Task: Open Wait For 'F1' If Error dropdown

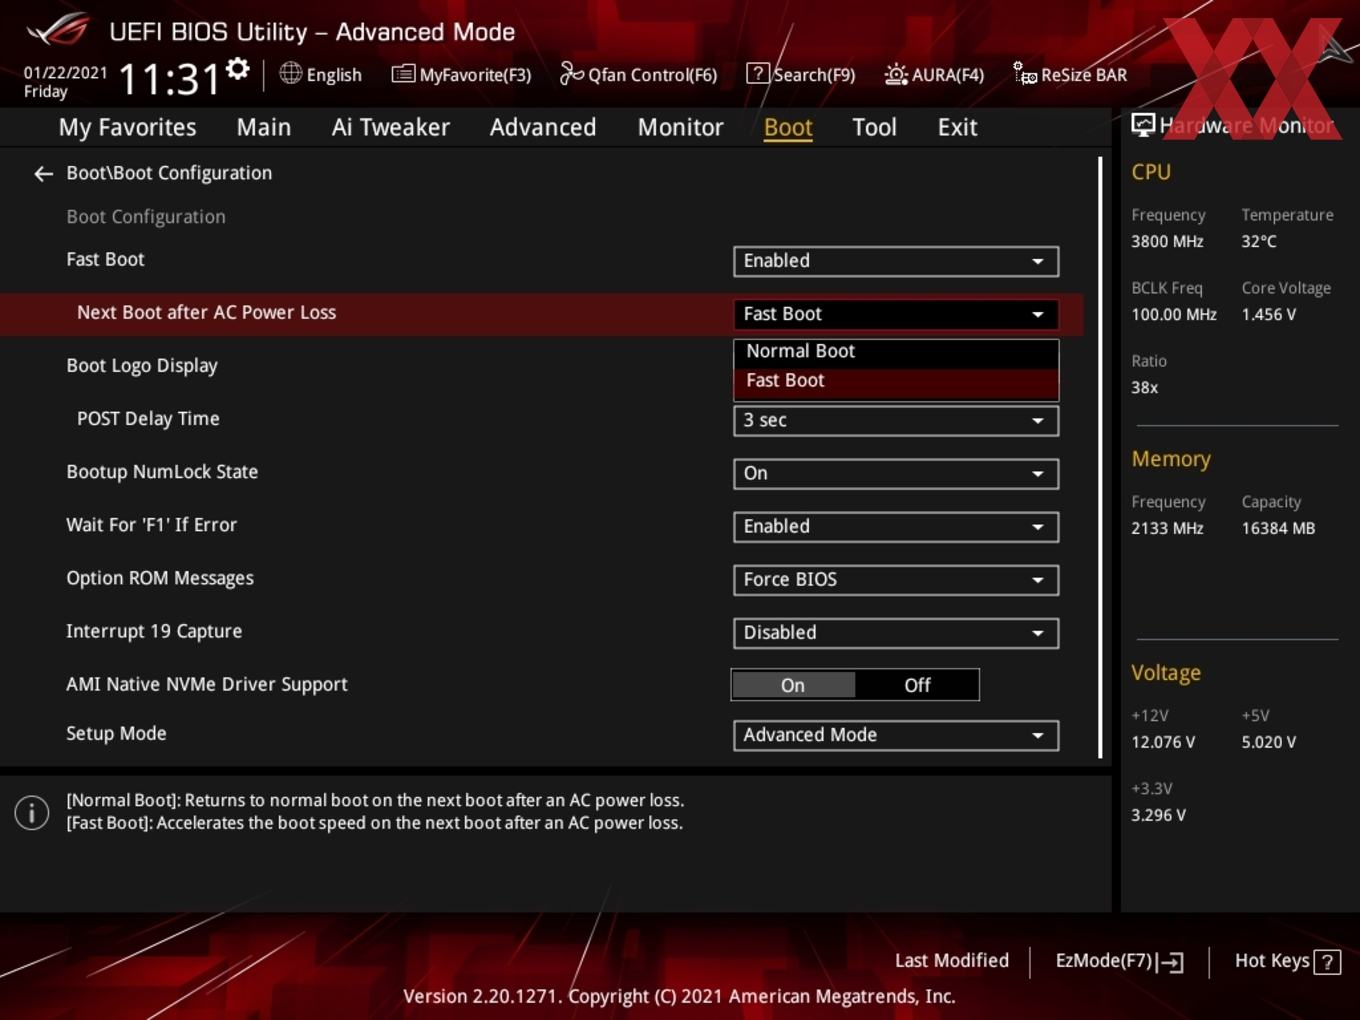Action: [896, 527]
